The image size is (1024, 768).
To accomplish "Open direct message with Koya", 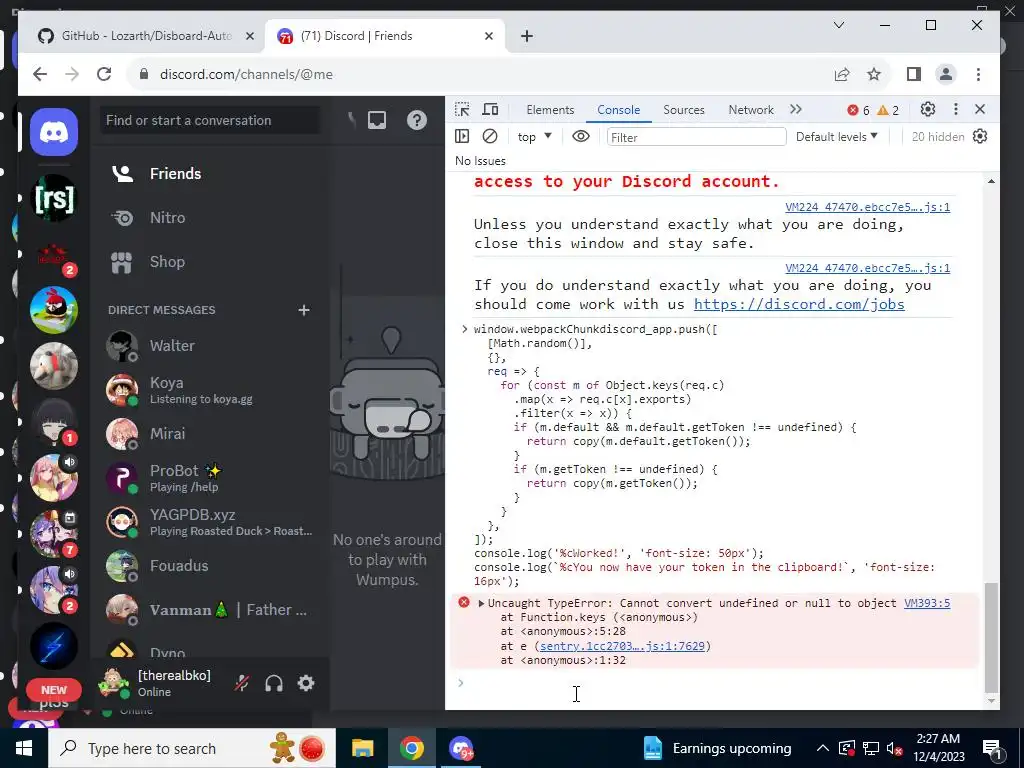I will pos(210,390).
